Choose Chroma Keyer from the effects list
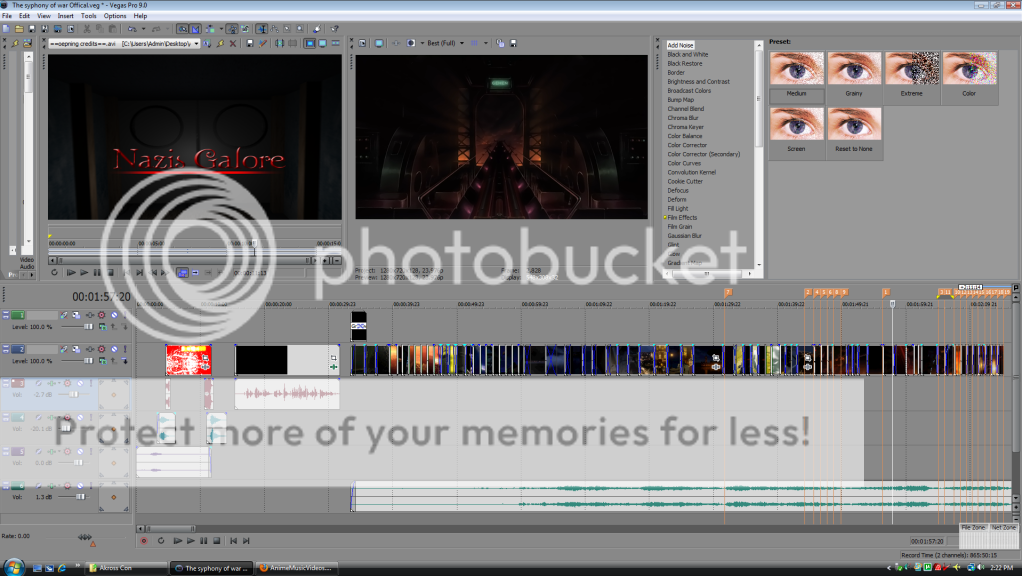 click(x=685, y=127)
